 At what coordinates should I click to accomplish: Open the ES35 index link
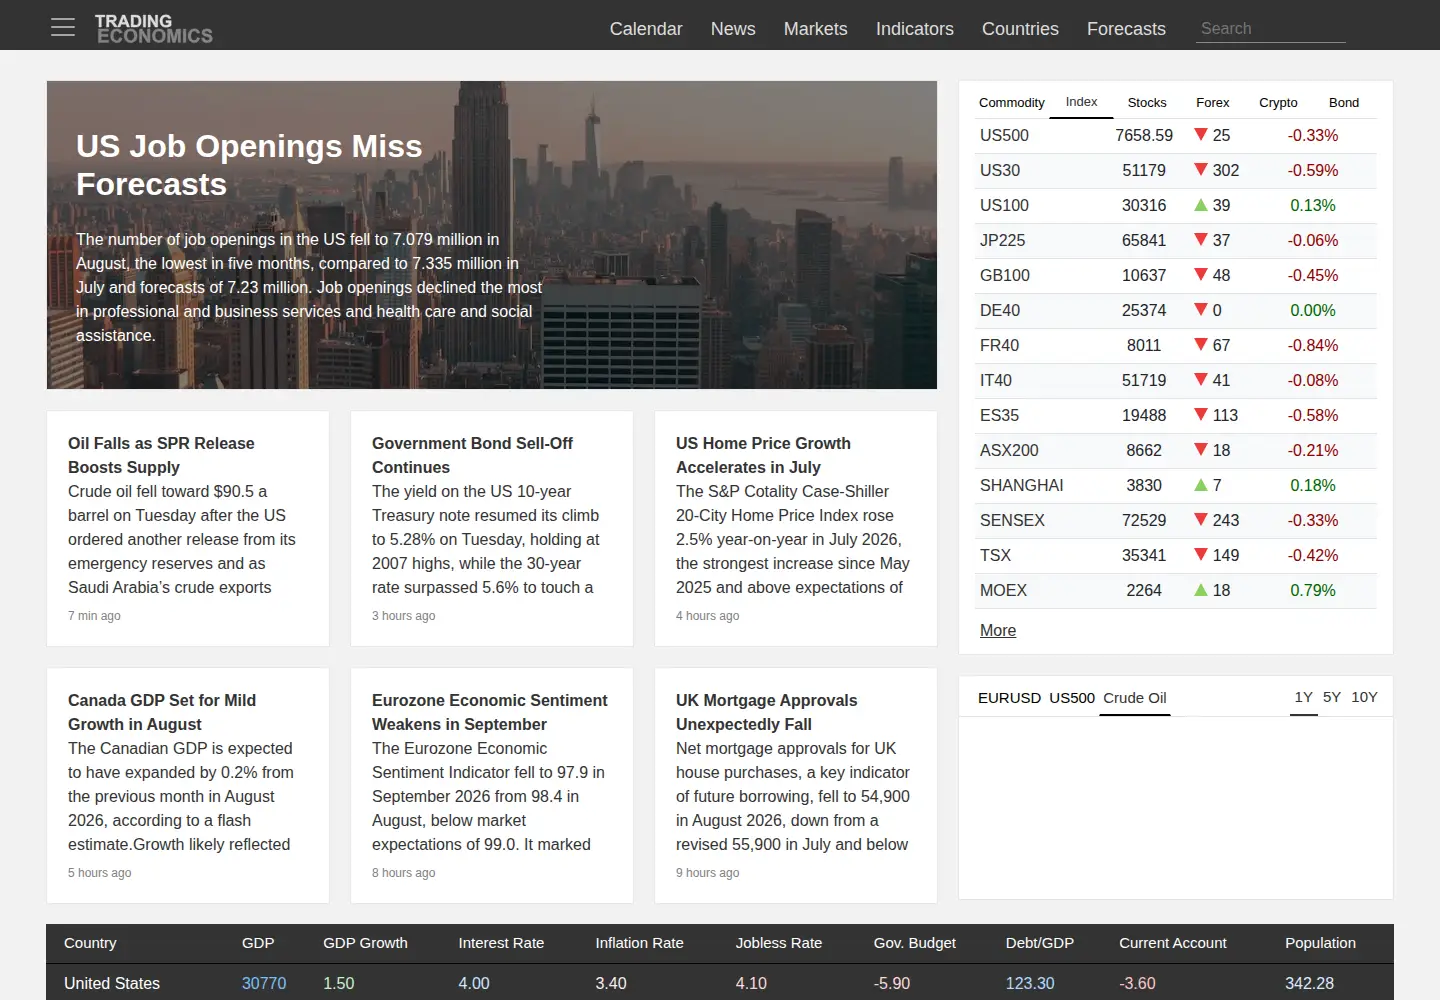coord(999,415)
